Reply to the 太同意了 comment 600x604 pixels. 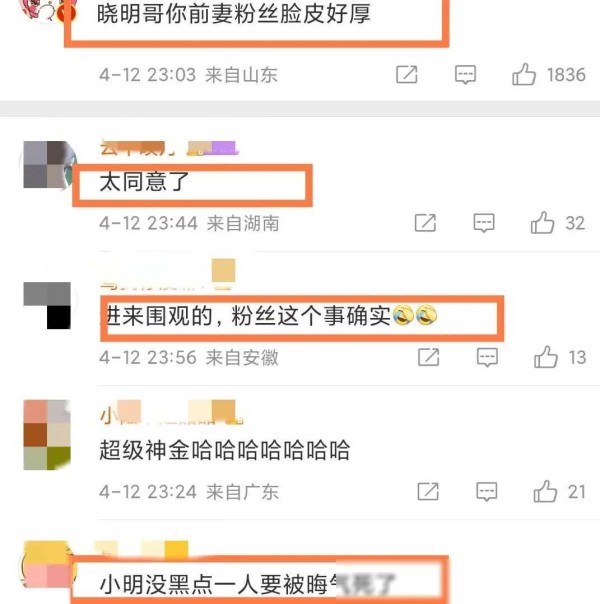[x=484, y=223]
